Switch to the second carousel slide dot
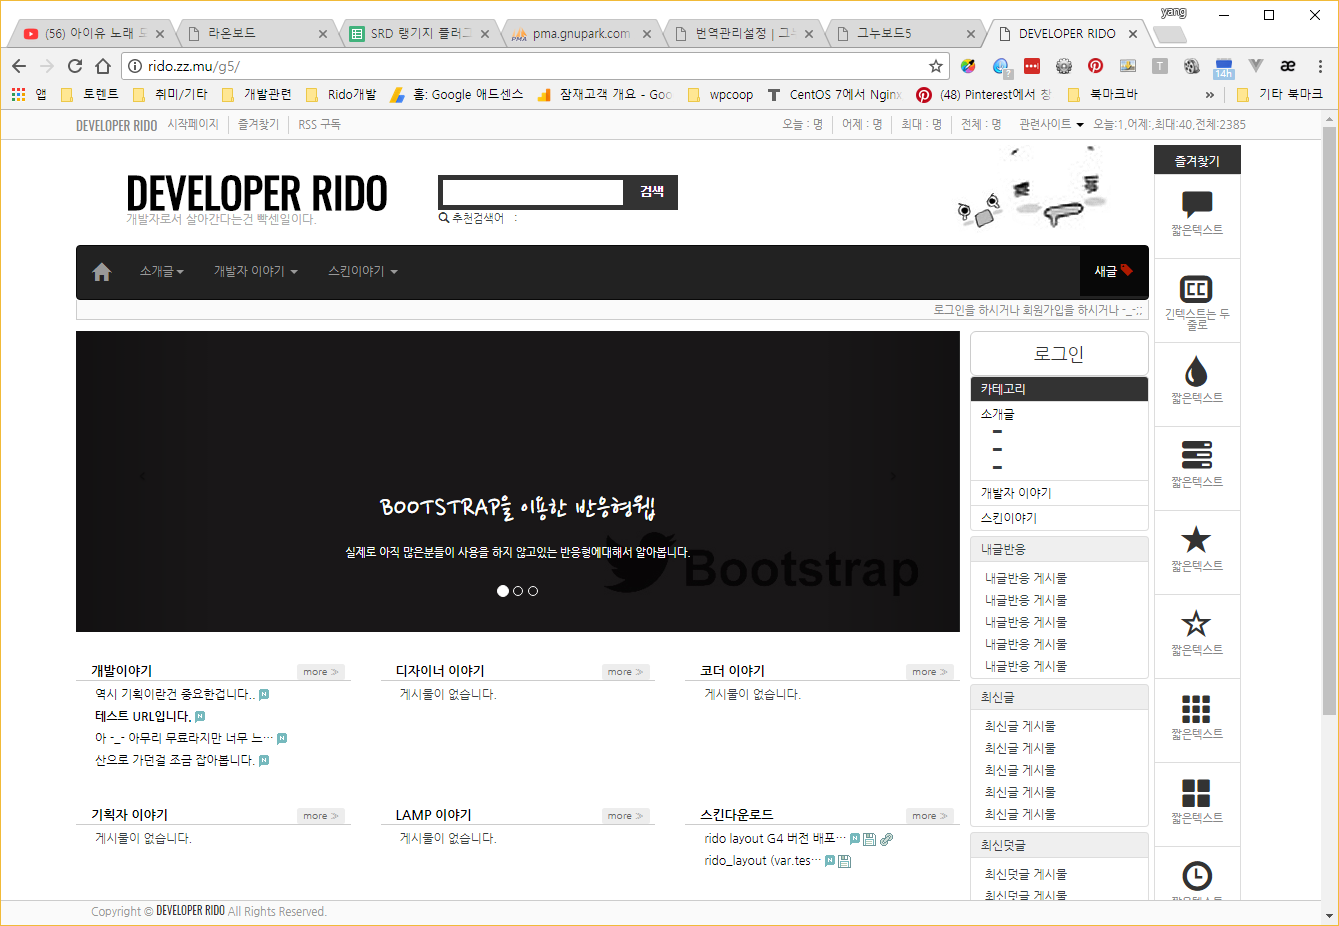This screenshot has width=1339, height=926. 518,591
